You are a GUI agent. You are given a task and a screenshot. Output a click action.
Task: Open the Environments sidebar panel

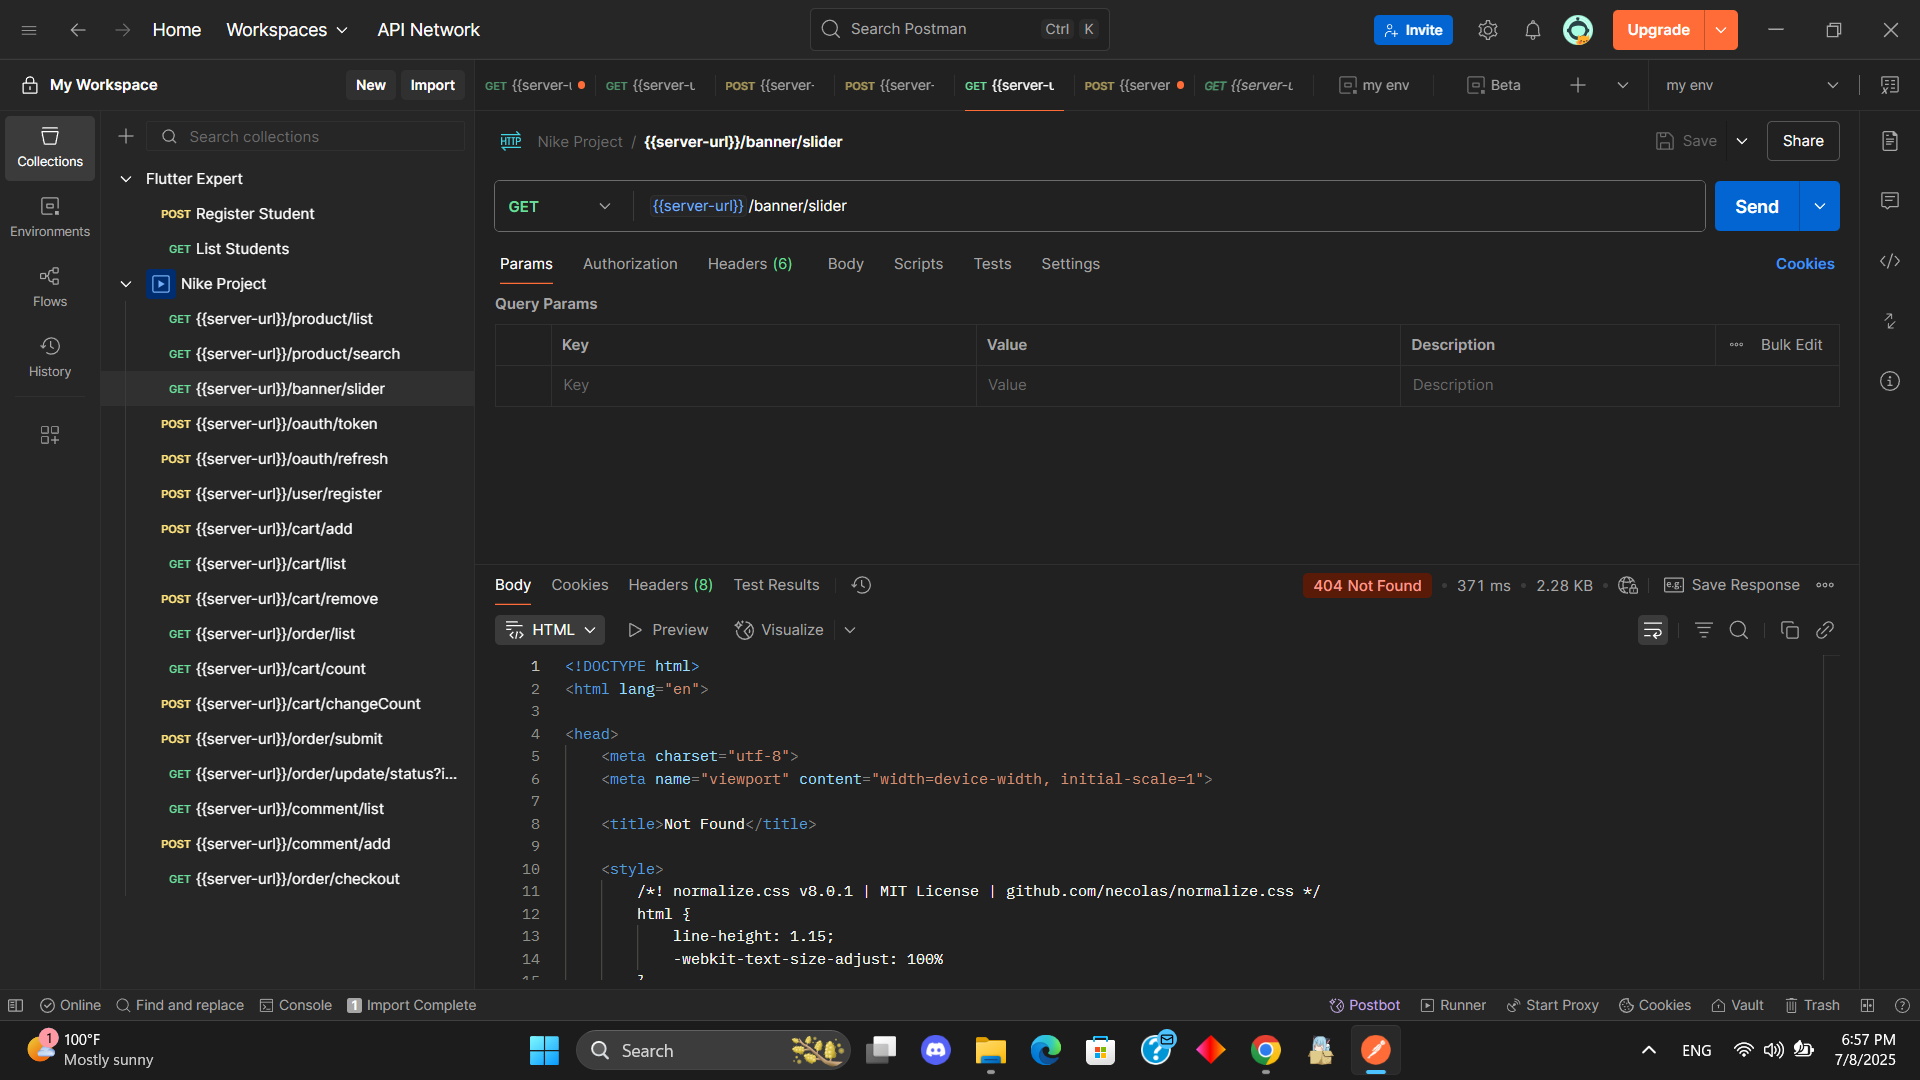(x=50, y=217)
